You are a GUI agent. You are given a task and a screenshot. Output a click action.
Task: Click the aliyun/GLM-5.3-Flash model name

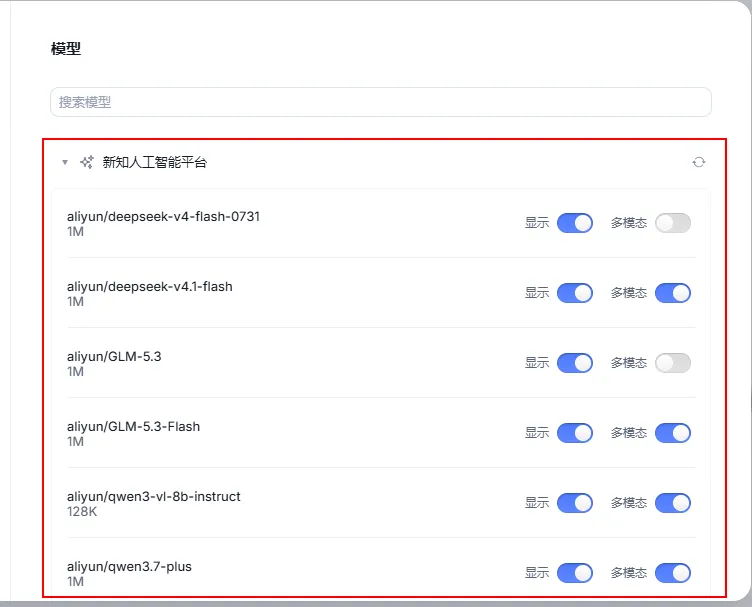[133, 427]
